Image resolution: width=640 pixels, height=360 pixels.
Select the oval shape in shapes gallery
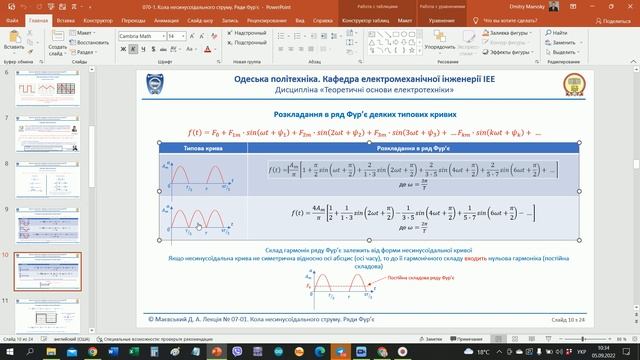(x=404, y=34)
